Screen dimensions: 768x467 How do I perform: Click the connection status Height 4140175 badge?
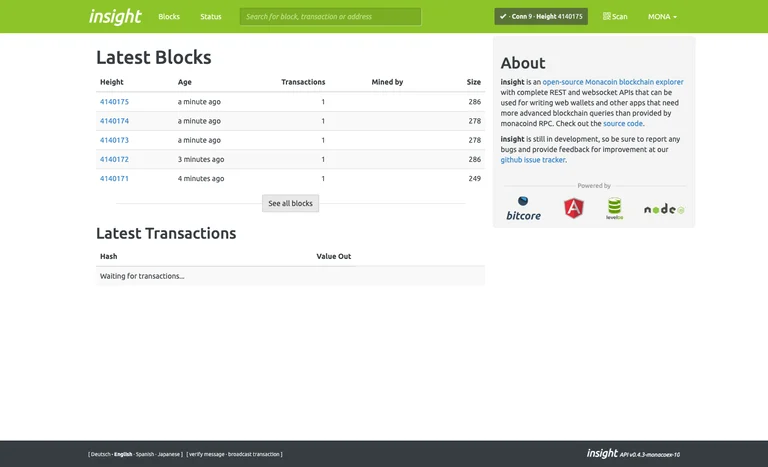coord(541,17)
